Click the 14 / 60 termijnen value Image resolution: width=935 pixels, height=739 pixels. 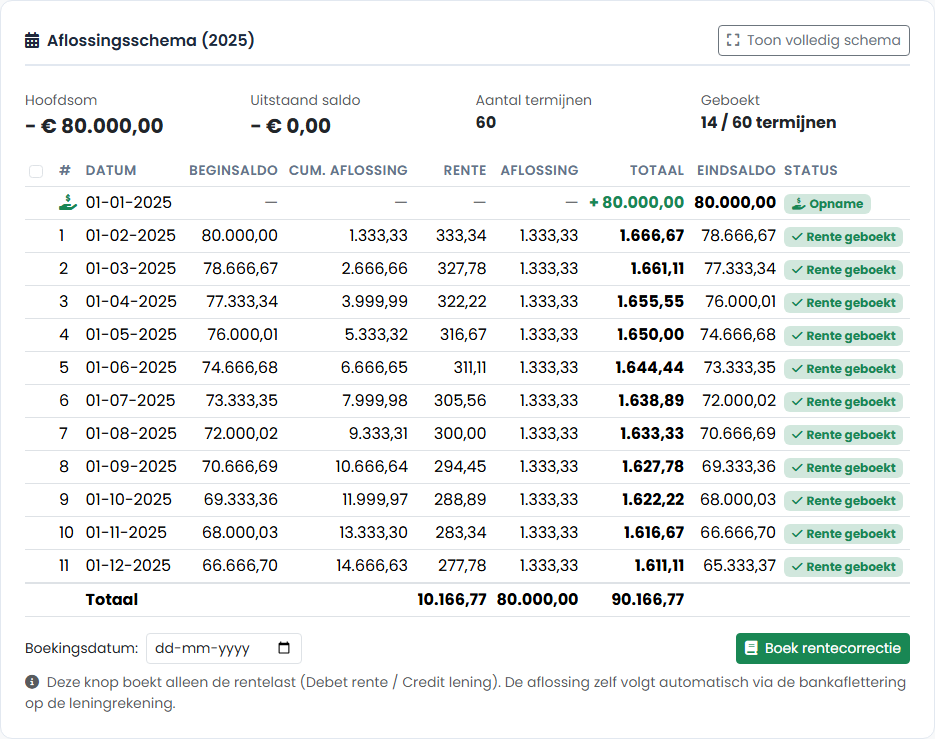click(768, 122)
